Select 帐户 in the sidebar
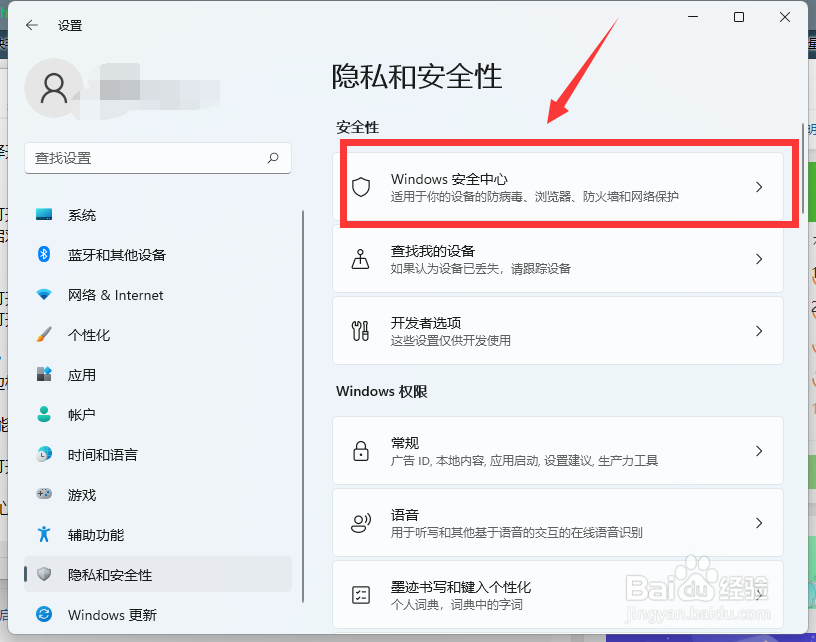This screenshot has width=816, height=642. click(158, 415)
